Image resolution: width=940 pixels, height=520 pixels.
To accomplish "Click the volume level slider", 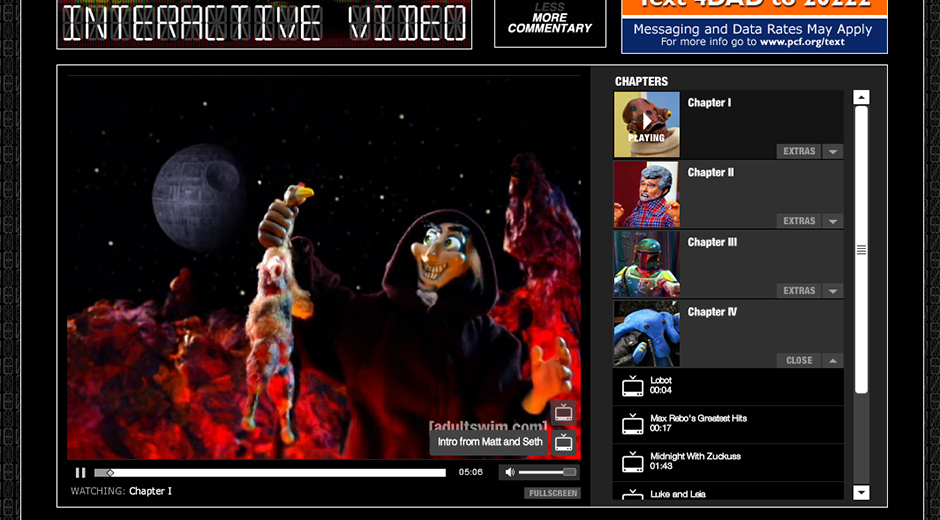I will [547, 473].
